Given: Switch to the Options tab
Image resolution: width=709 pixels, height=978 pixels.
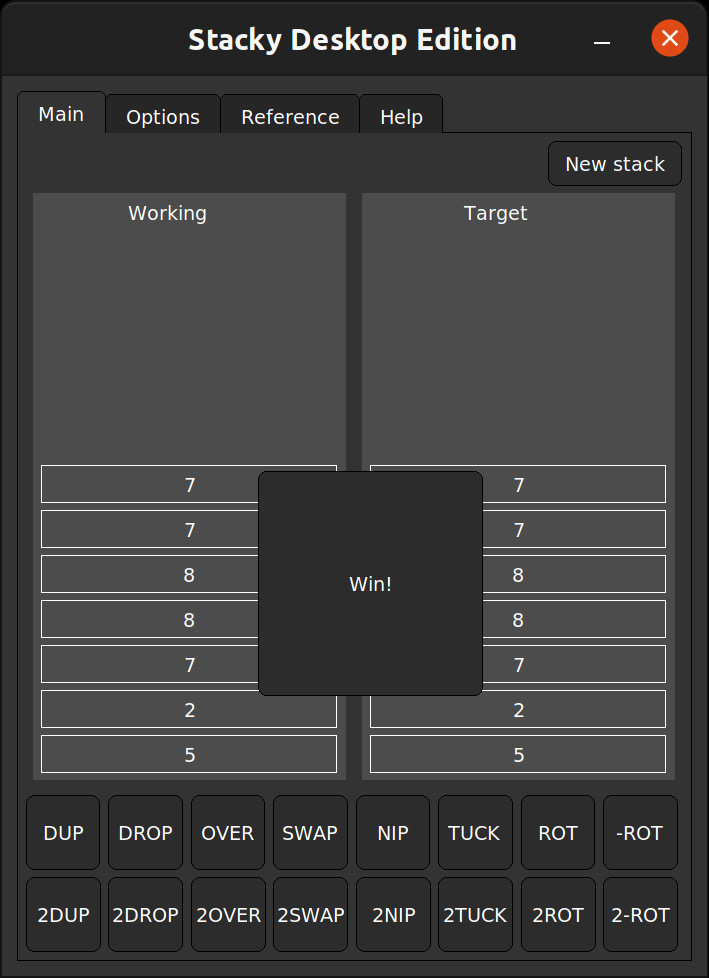Looking at the screenshot, I should pos(162,116).
